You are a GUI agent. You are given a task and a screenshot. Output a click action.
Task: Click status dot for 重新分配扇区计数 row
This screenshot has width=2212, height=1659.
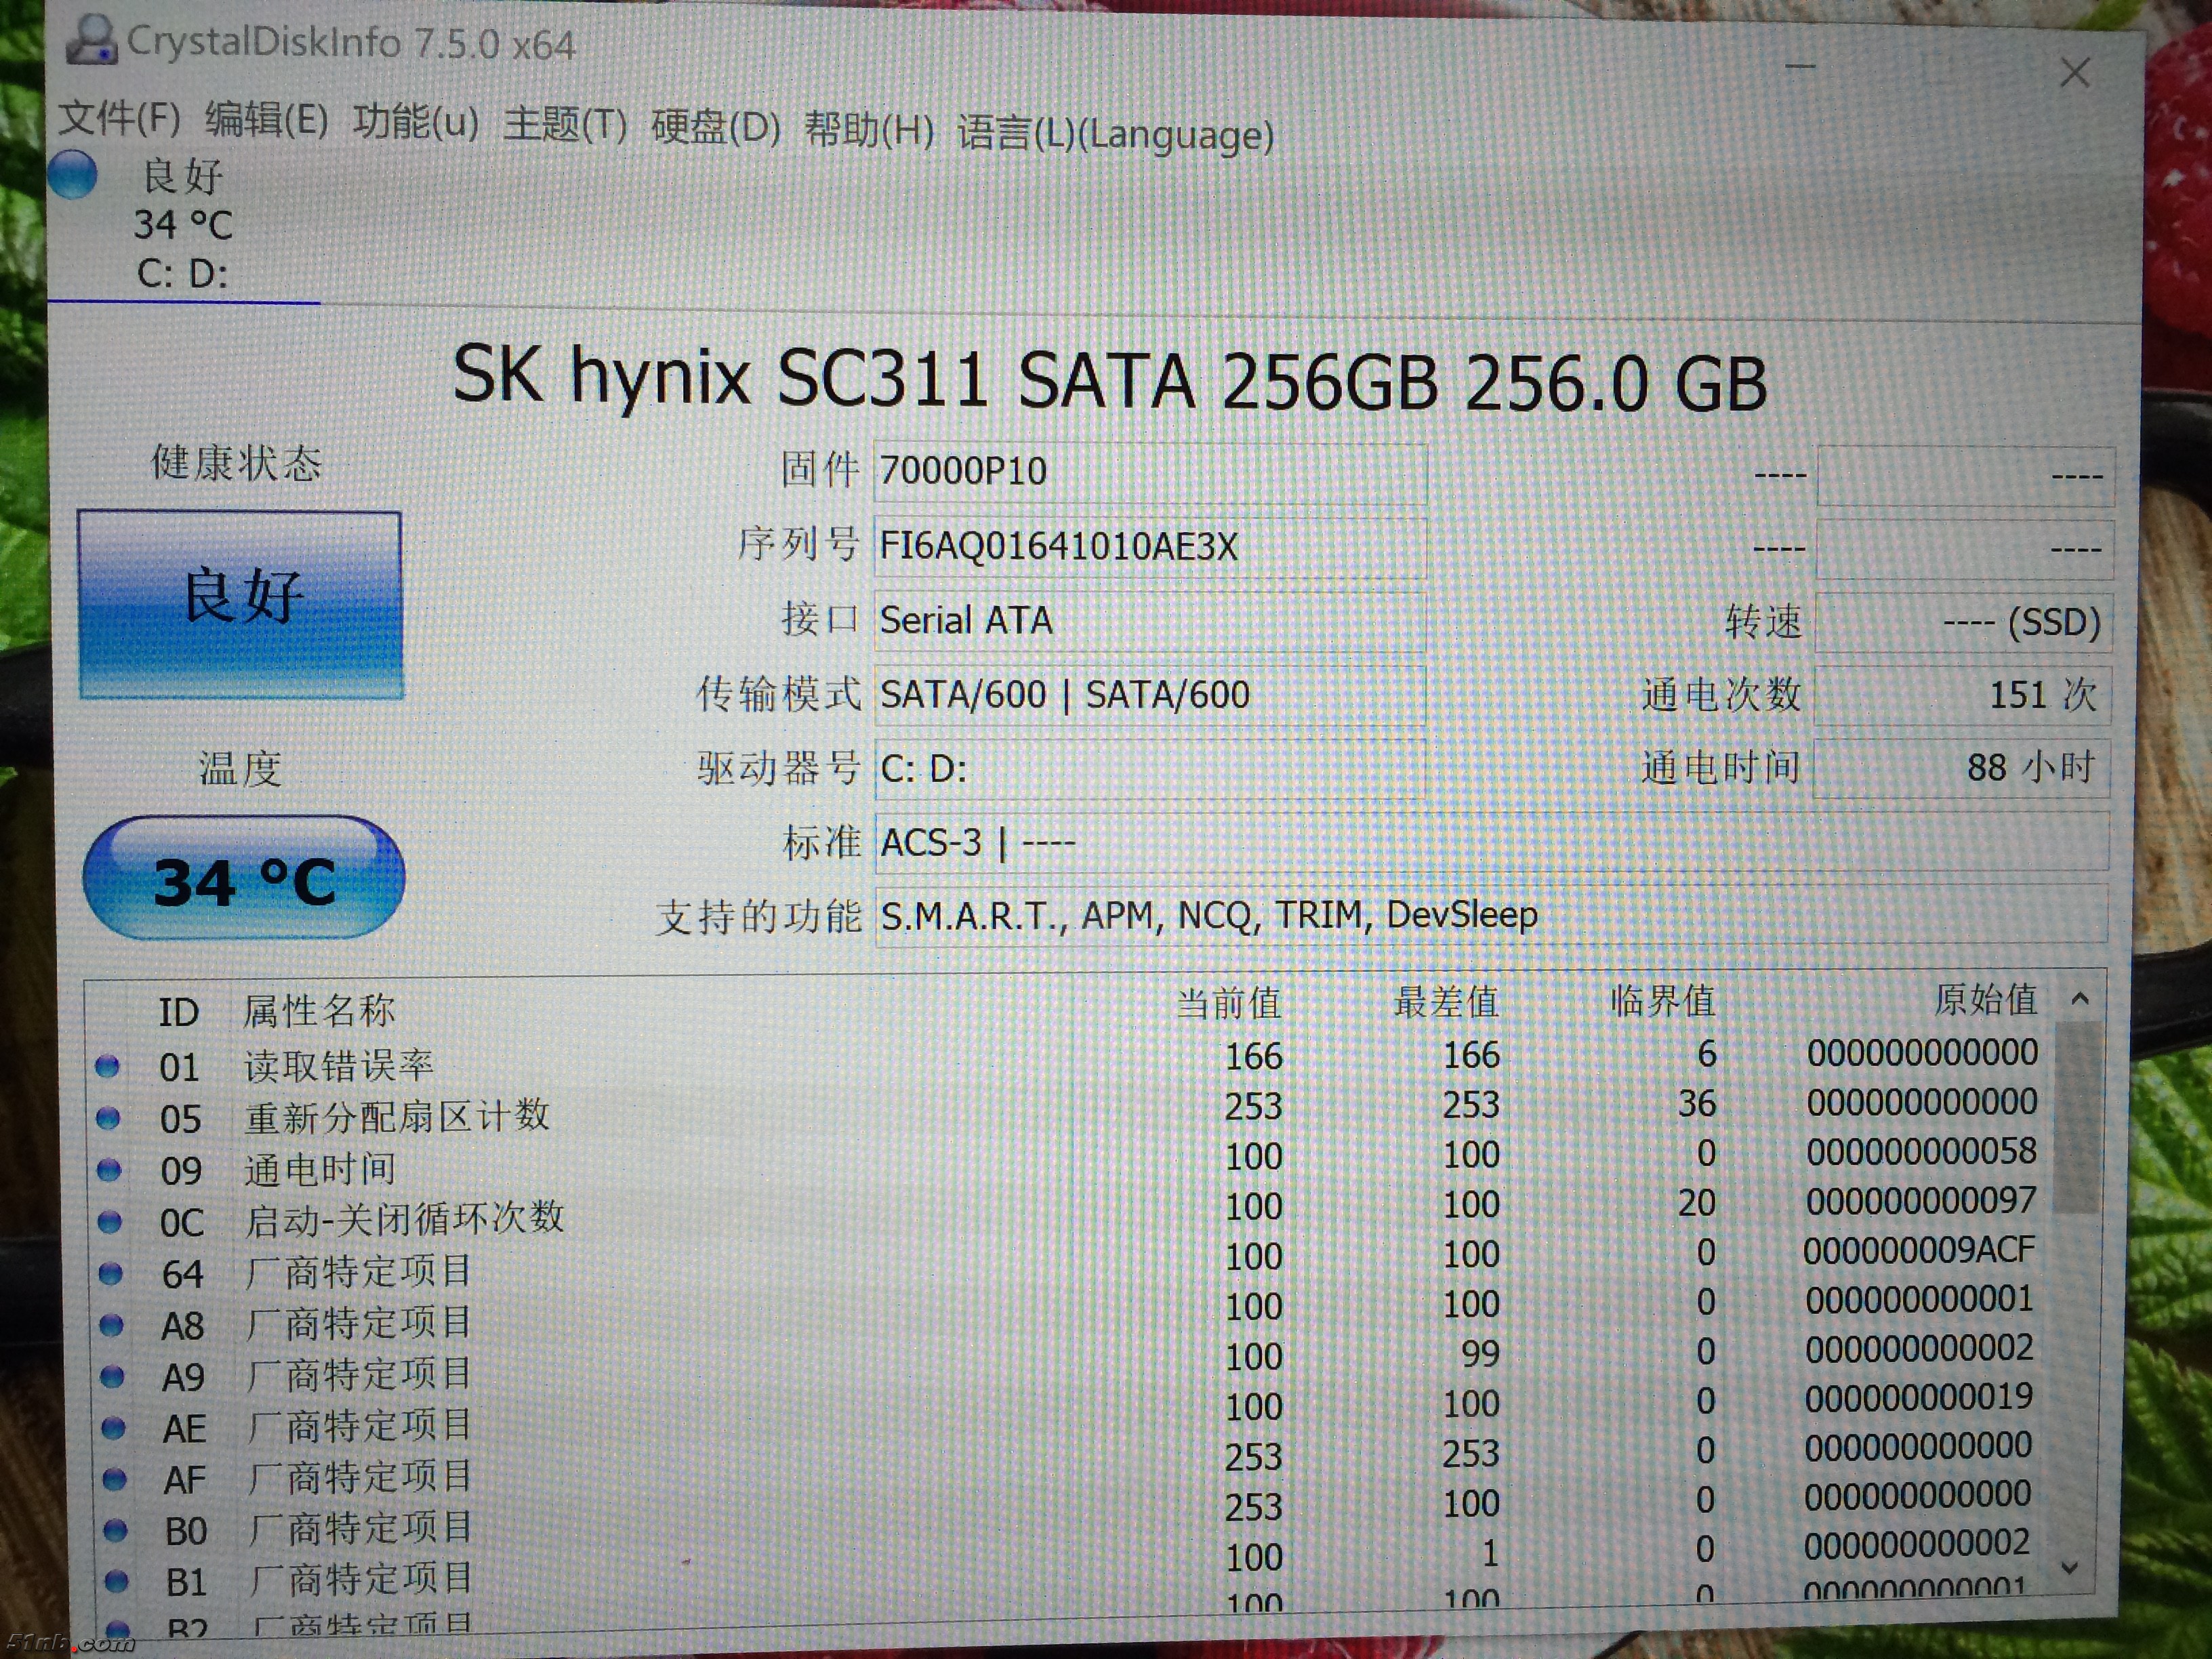pos(108,1118)
